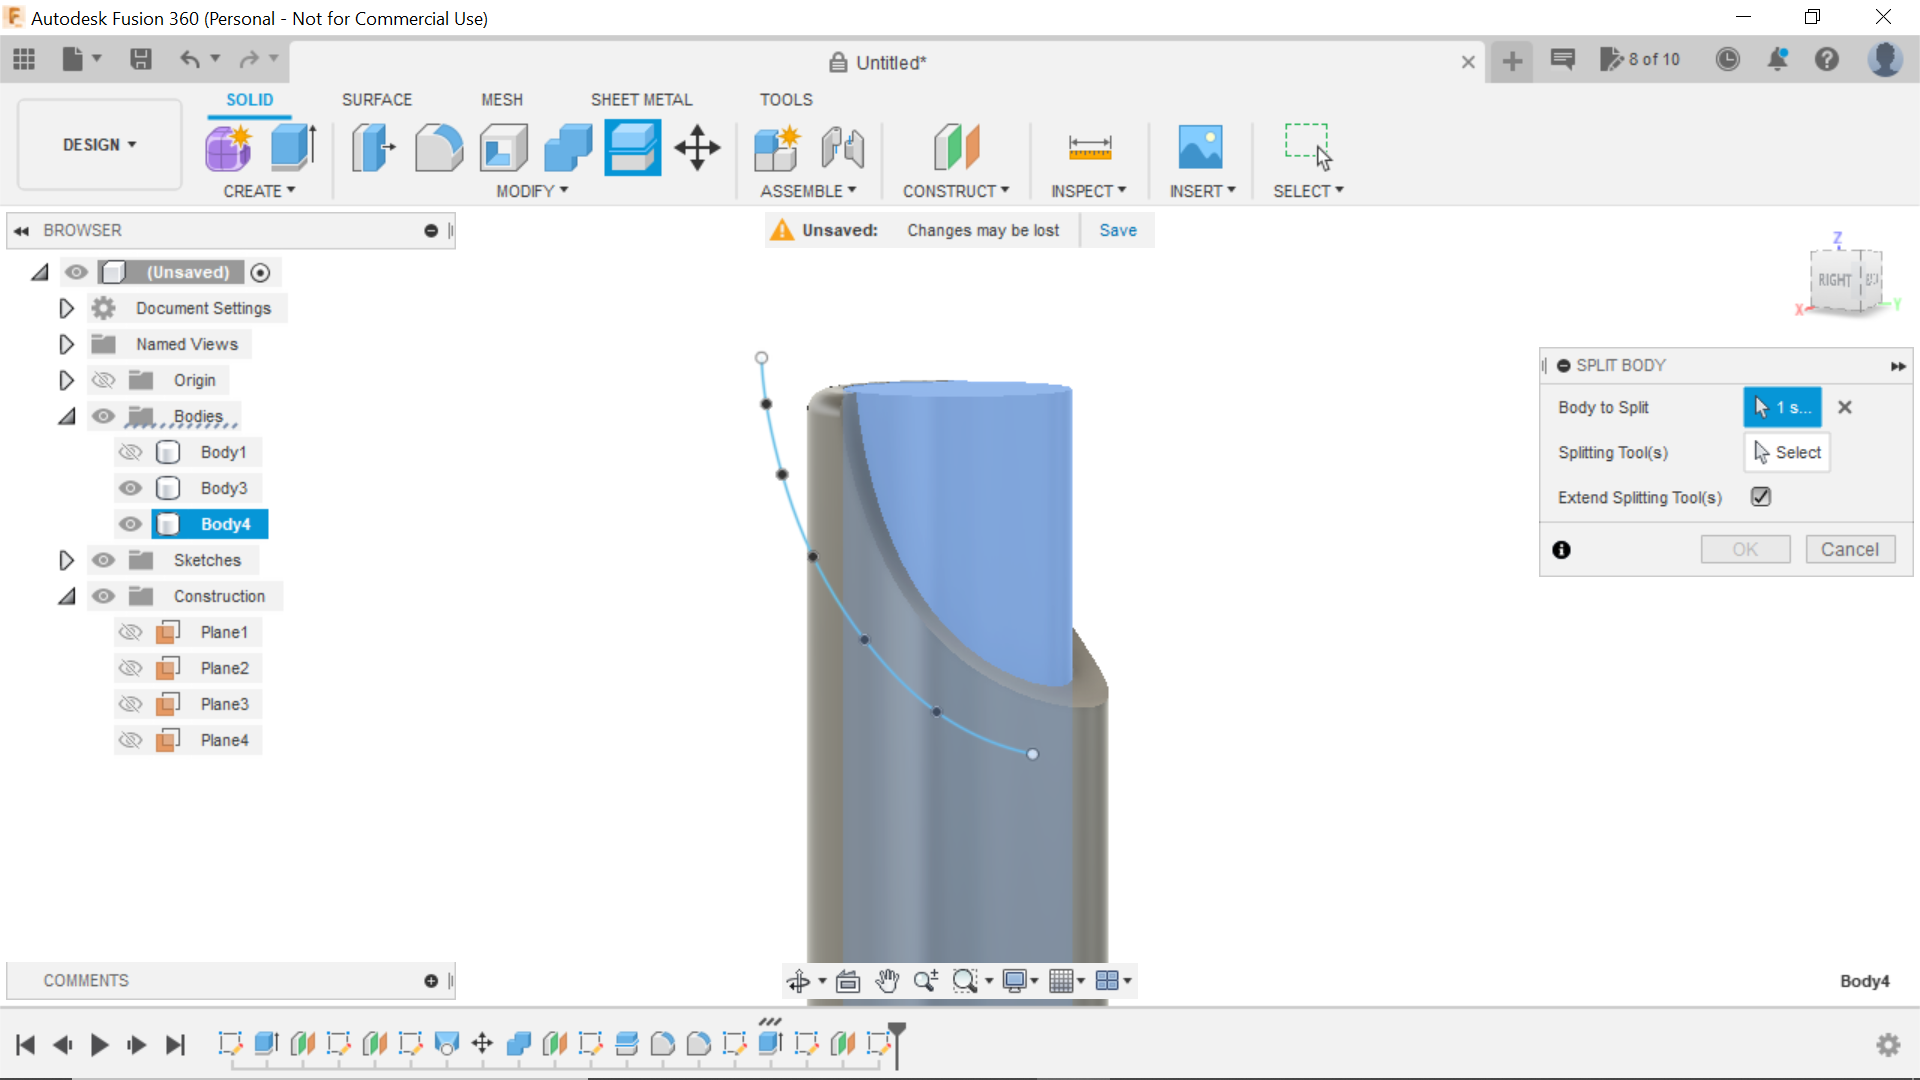
Task: Show Body1 by clicking its visibility eye
Action: click(x=130, y=452)
